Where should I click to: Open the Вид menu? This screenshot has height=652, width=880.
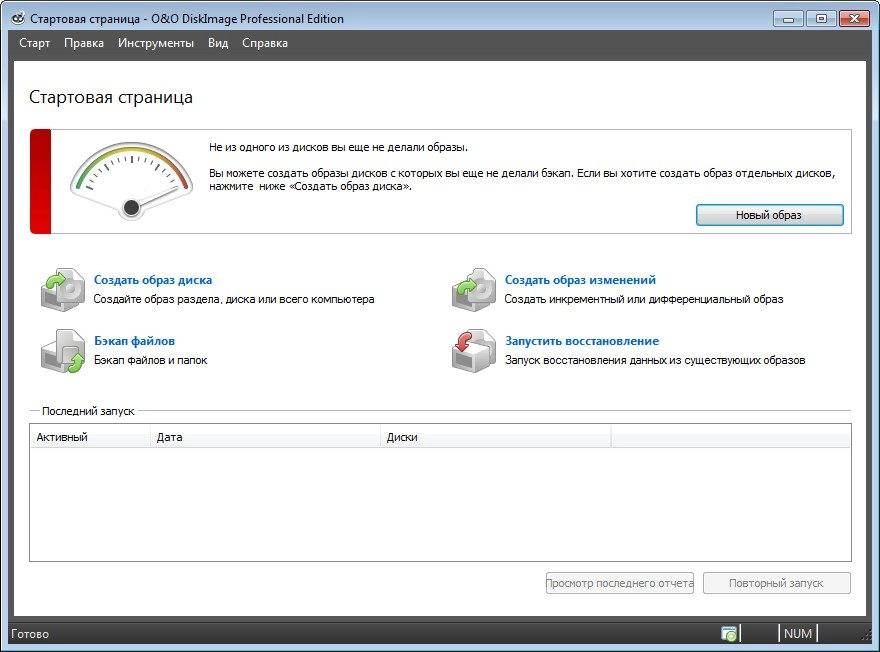click(x=218, y=43)
